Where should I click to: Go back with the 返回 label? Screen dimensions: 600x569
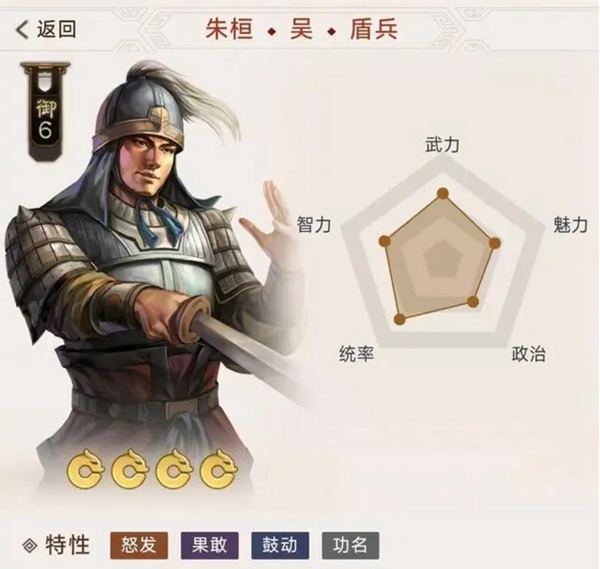click(57, 29)
